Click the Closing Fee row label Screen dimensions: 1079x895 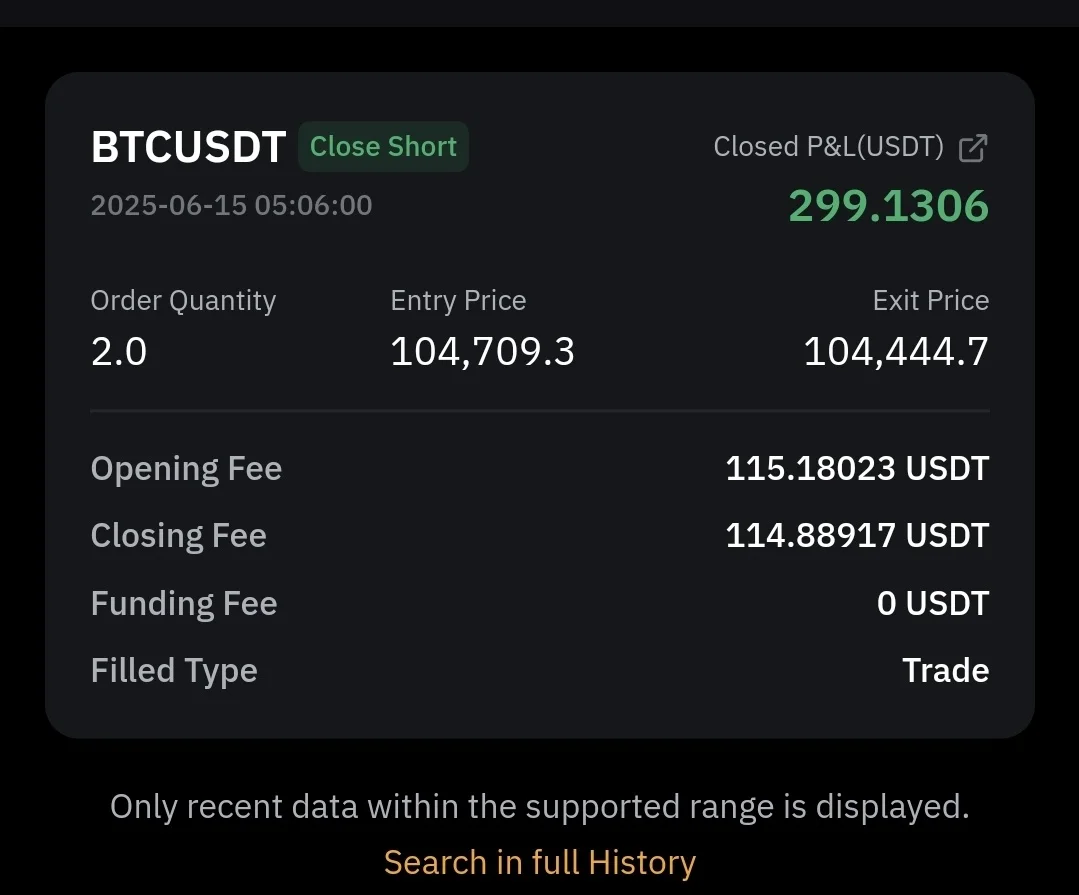[178, 536]
